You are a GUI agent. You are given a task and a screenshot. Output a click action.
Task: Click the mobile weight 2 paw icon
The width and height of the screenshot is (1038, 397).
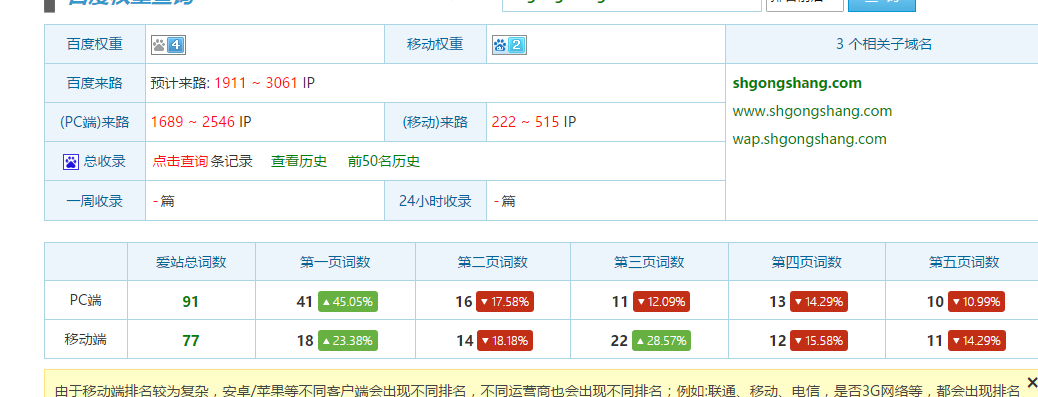point(509,45)
